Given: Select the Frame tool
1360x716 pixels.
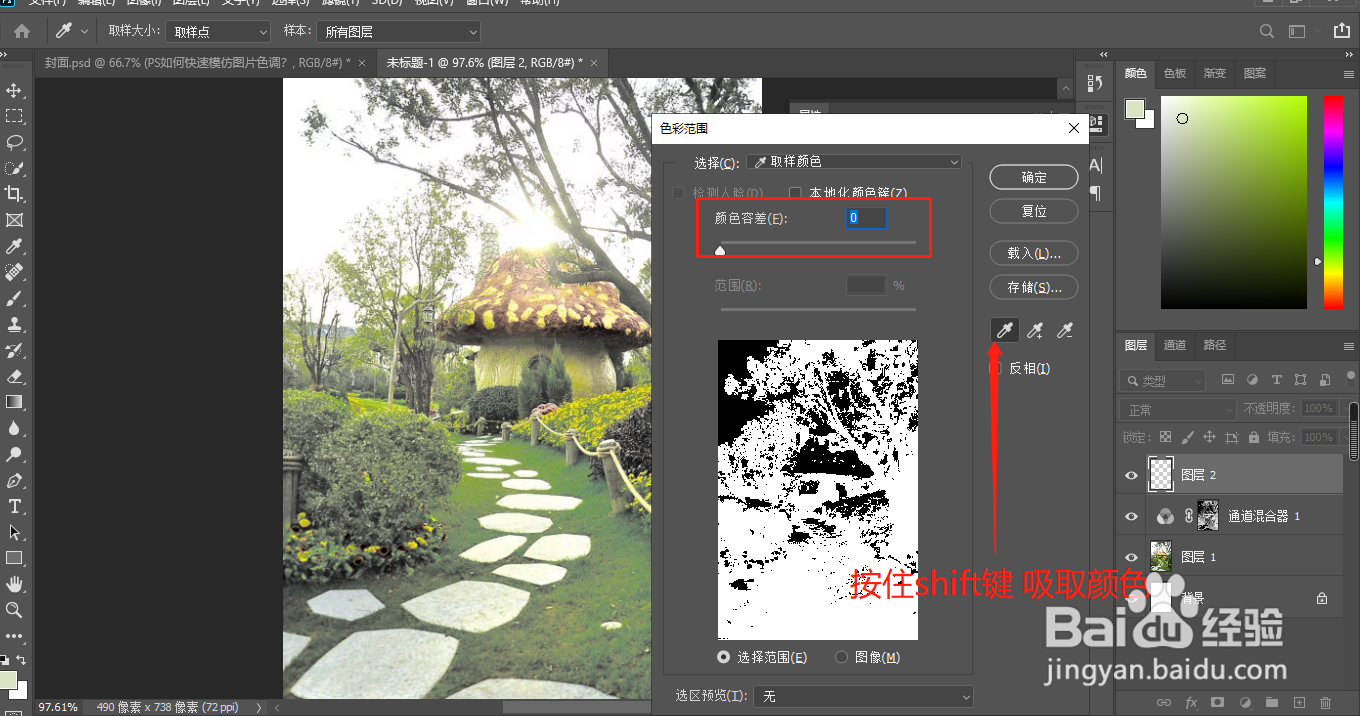Looking at the screenshot, I should pyautogui.click(x=14, y=220).
